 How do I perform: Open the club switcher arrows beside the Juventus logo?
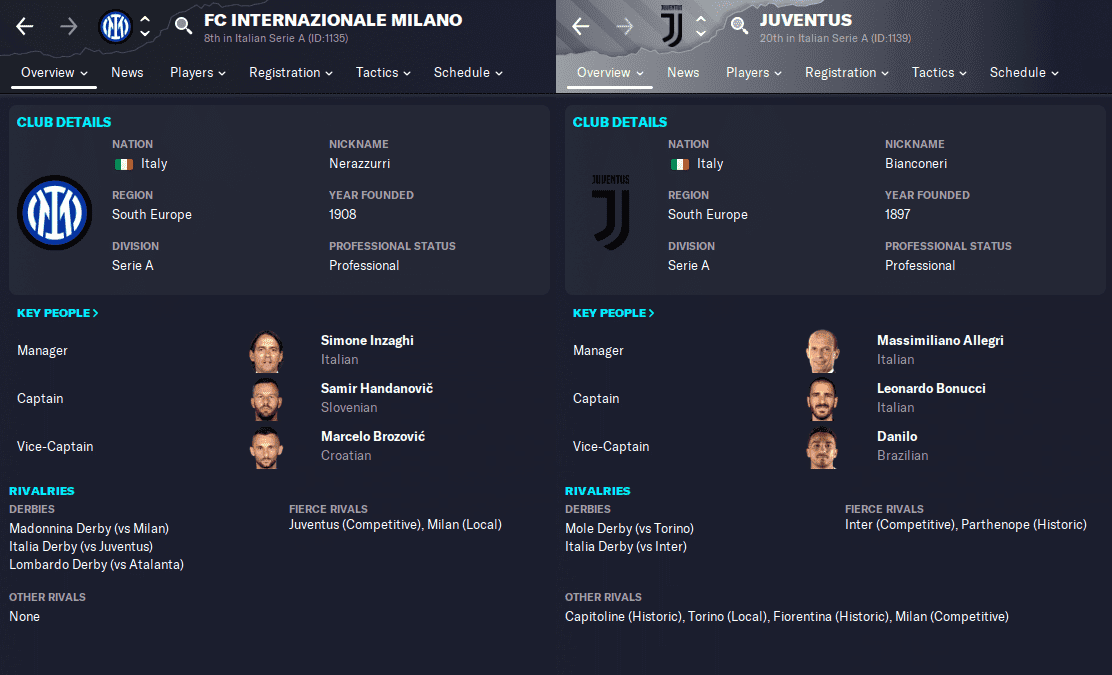point(701,27)
